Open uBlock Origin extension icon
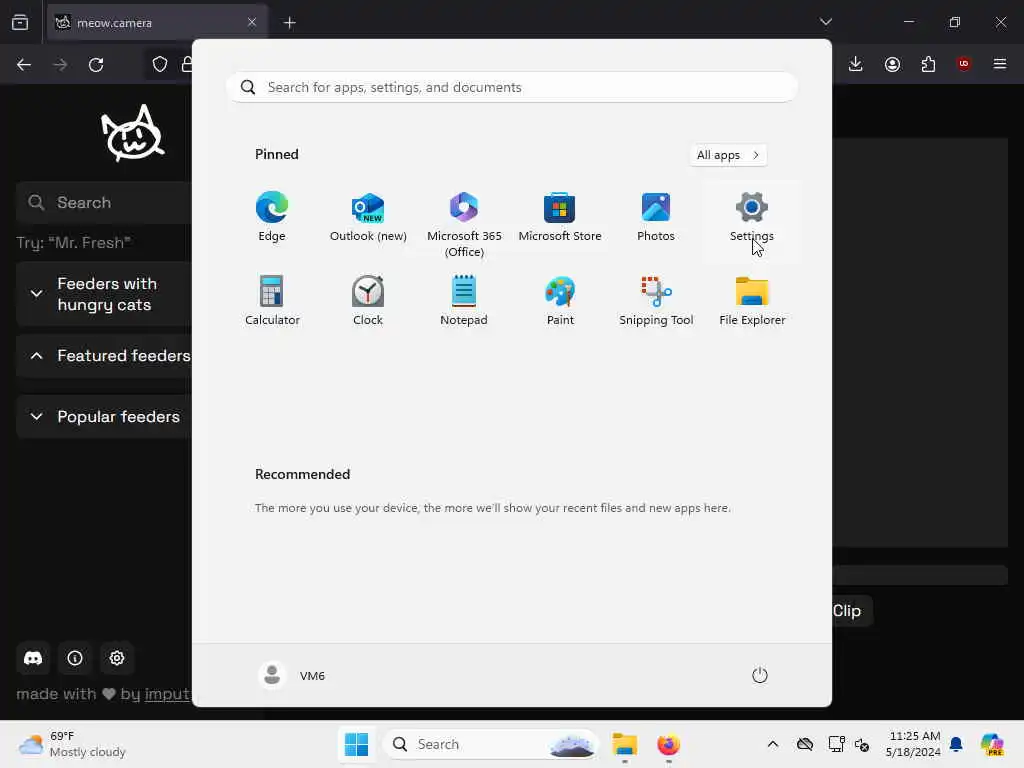The image size is (1024, 768). click(x=964, y=64)
